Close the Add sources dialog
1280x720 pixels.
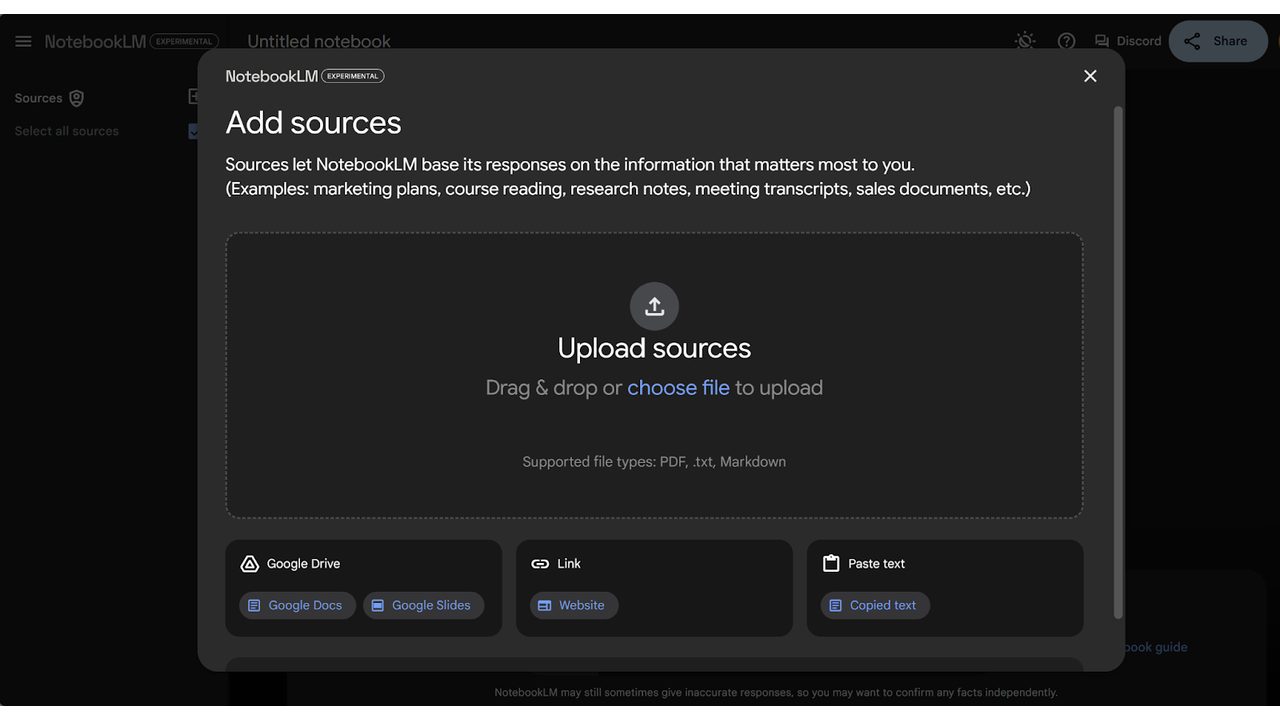click(1090, 76)
